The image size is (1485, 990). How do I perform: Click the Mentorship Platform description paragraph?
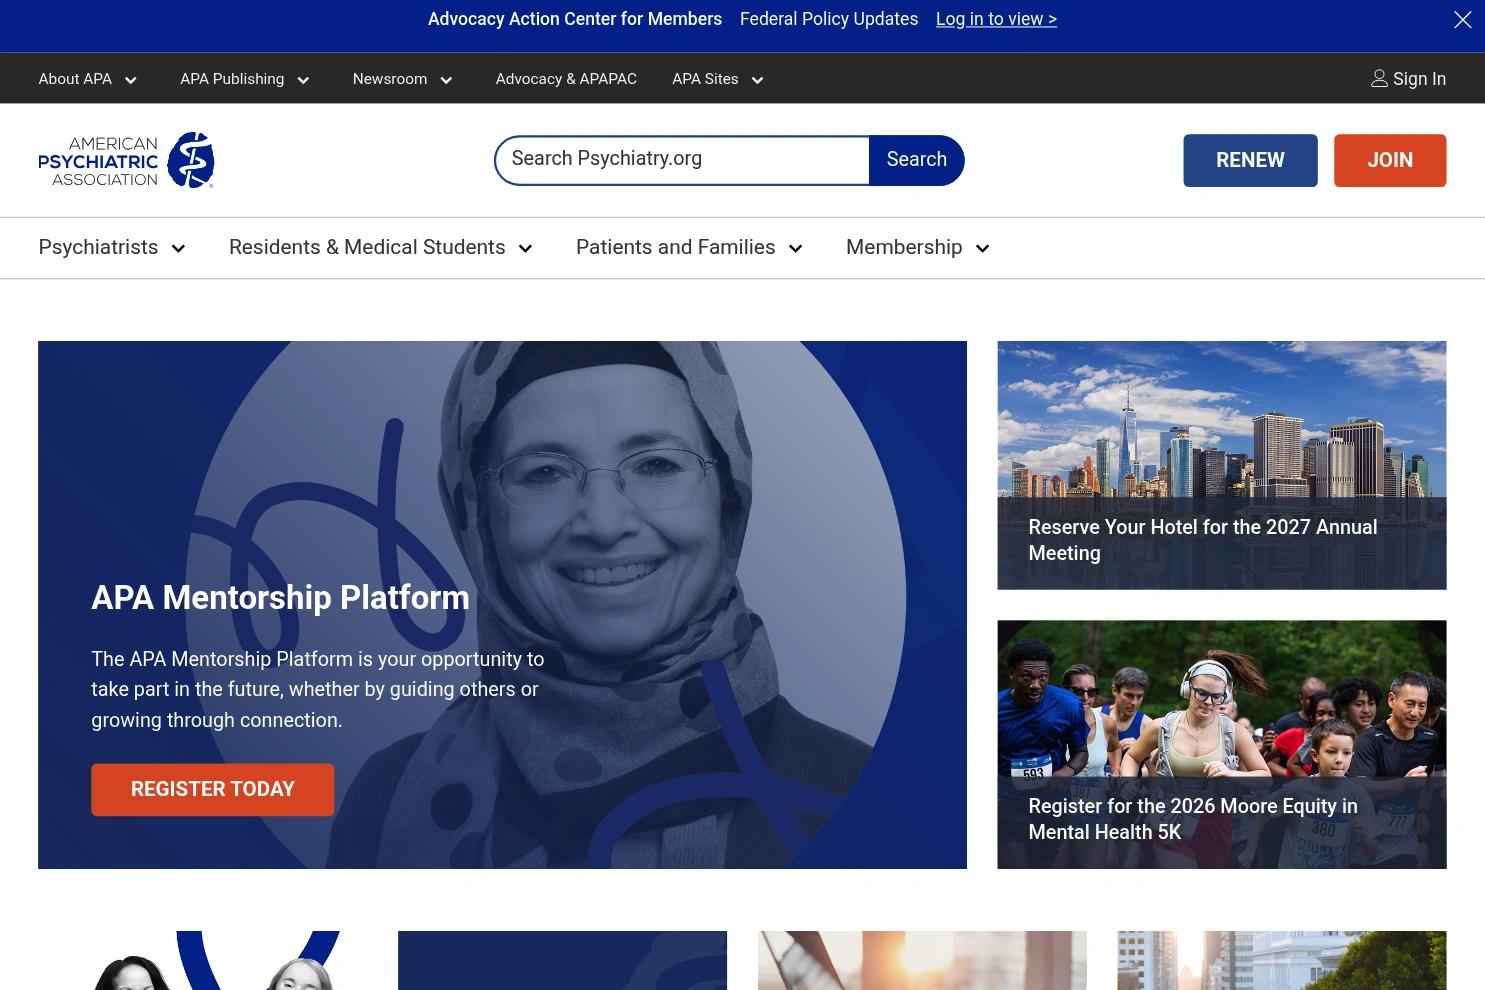(318, 690)
